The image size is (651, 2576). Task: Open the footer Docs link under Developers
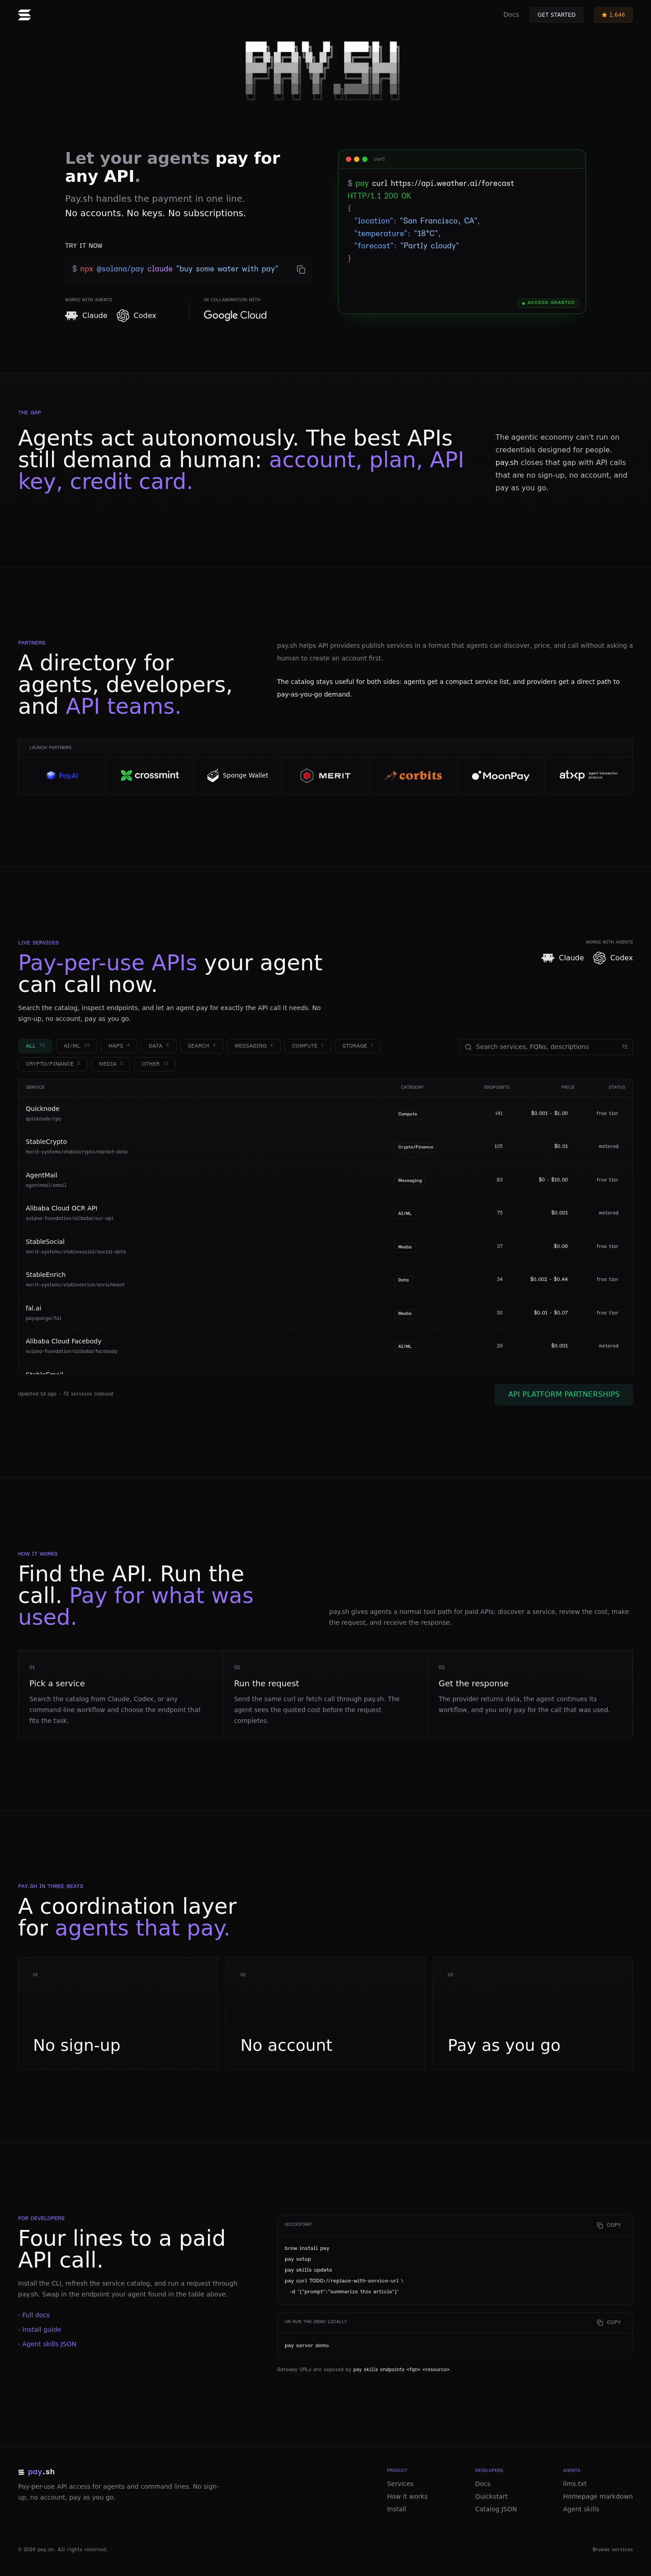point(483,2484)
